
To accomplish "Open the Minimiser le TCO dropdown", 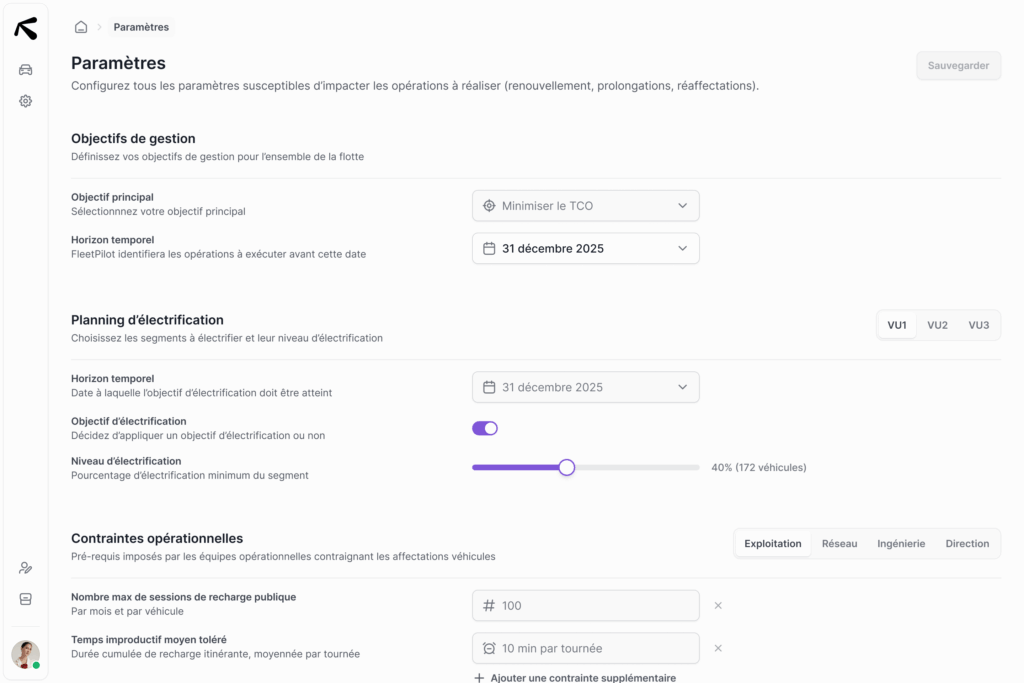I will (585, 206).
